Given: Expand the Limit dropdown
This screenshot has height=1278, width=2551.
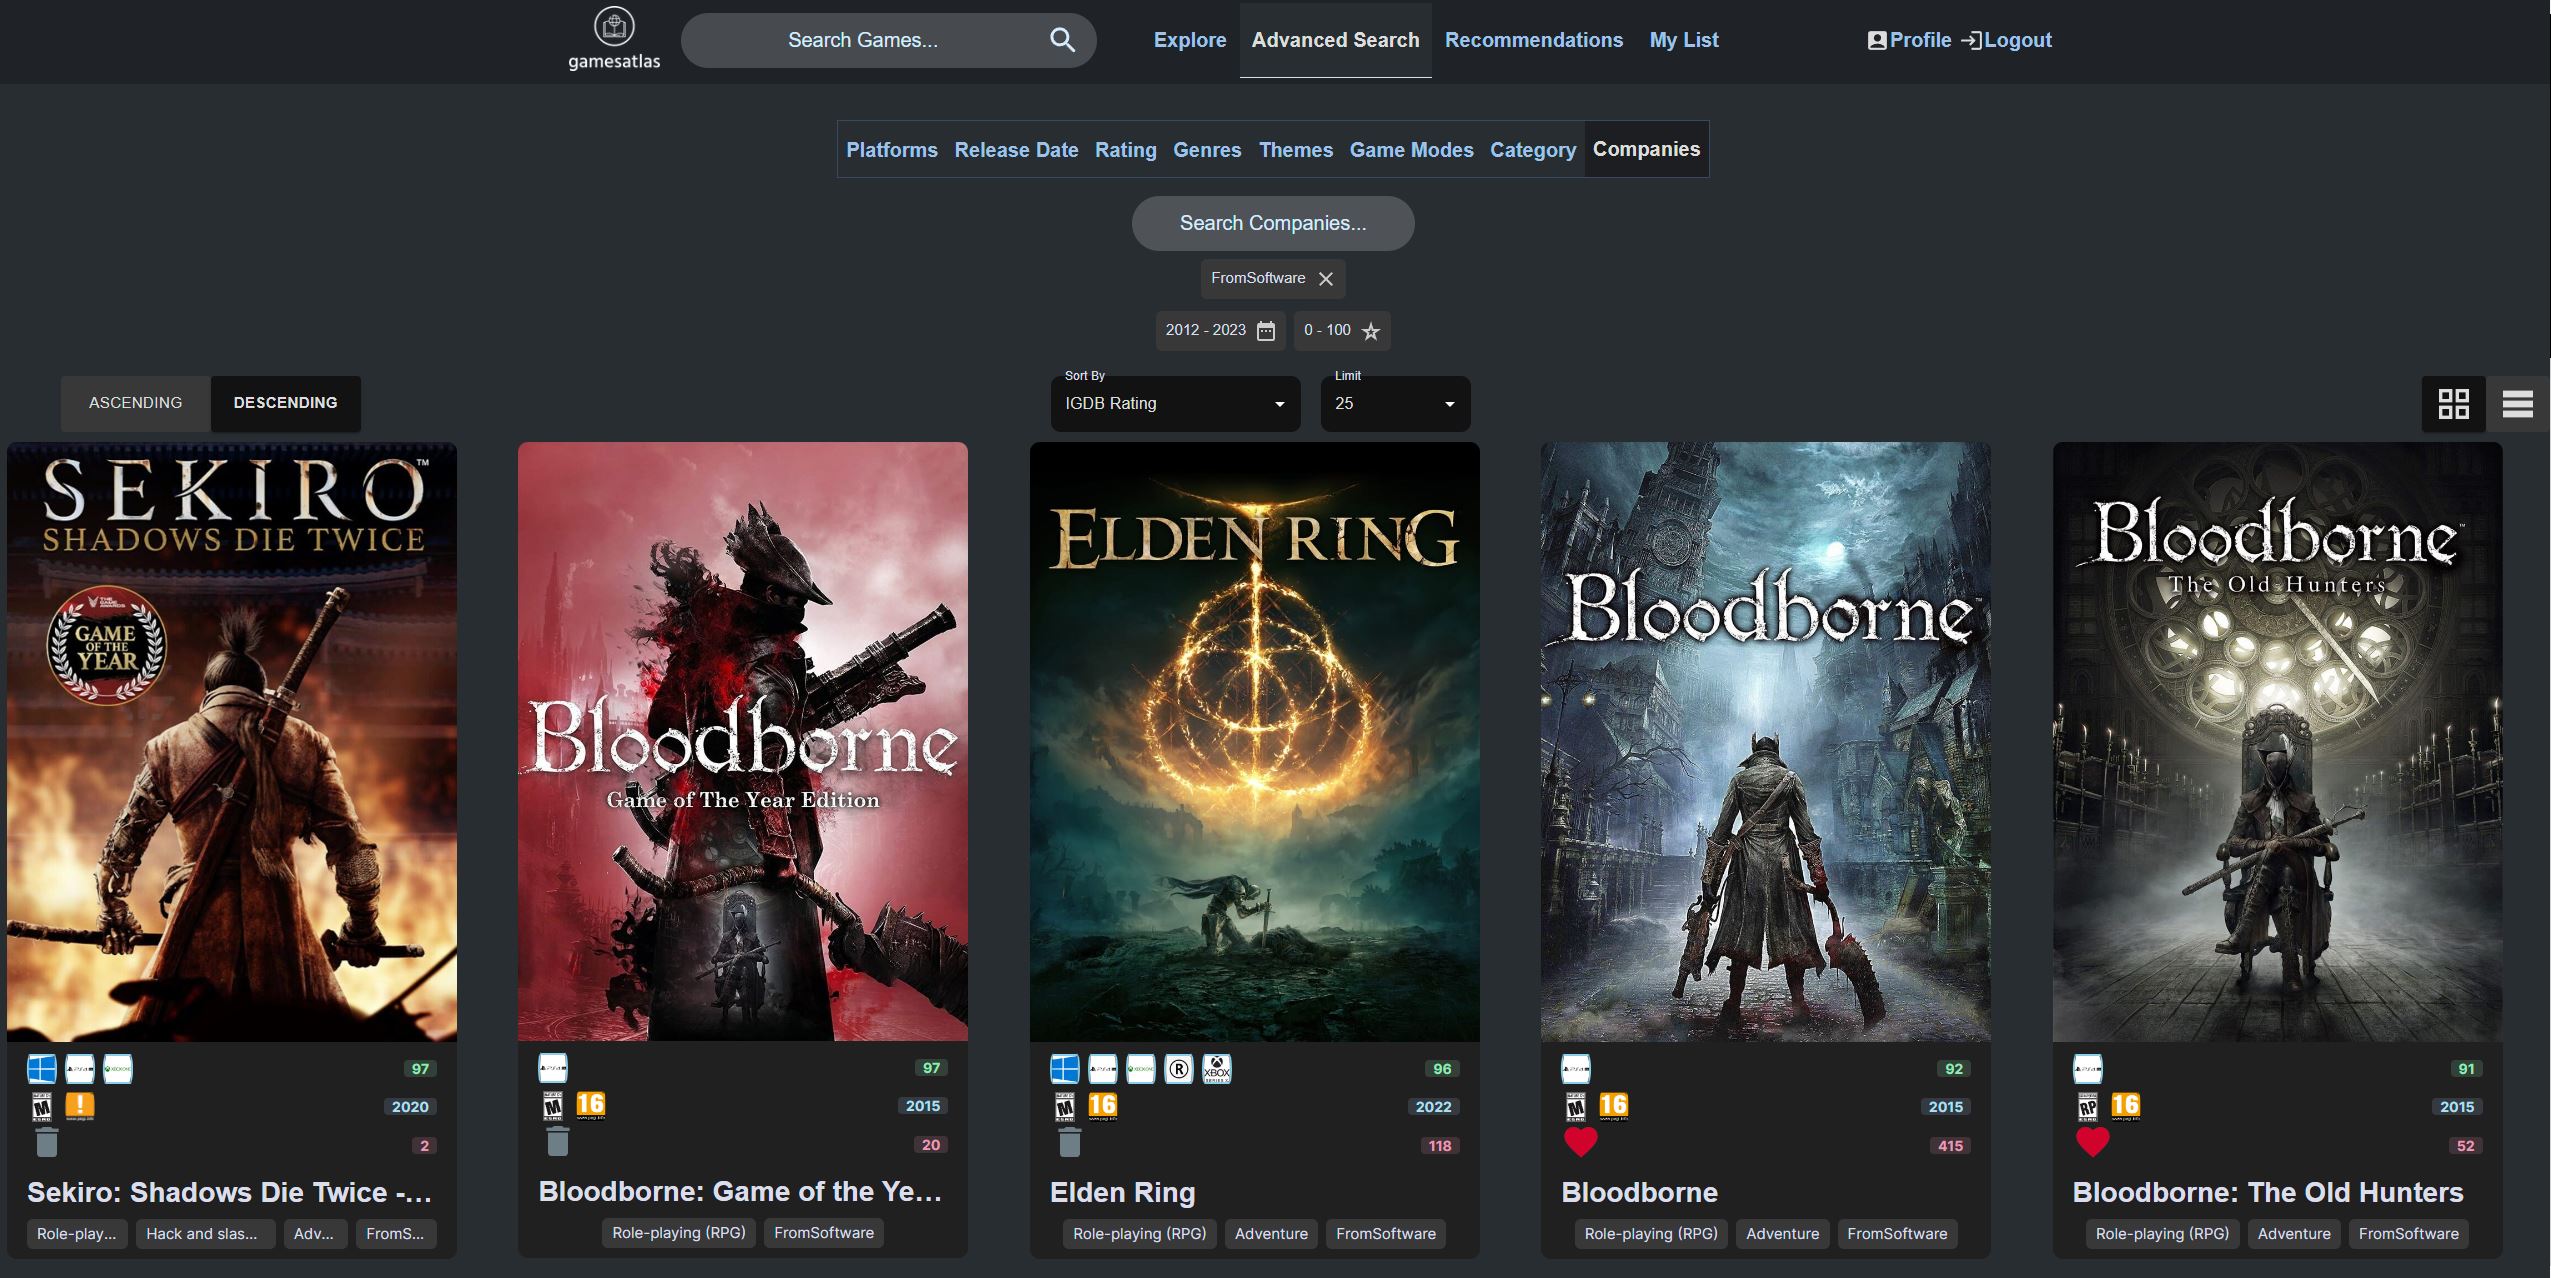Looking at the screenshot, I should (x=1395, y=404).
